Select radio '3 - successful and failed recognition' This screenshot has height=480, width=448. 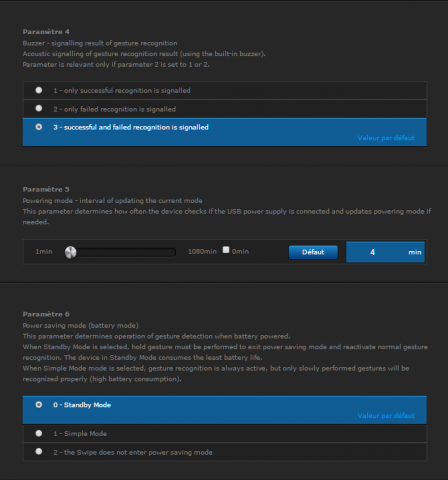click(39, 127)
